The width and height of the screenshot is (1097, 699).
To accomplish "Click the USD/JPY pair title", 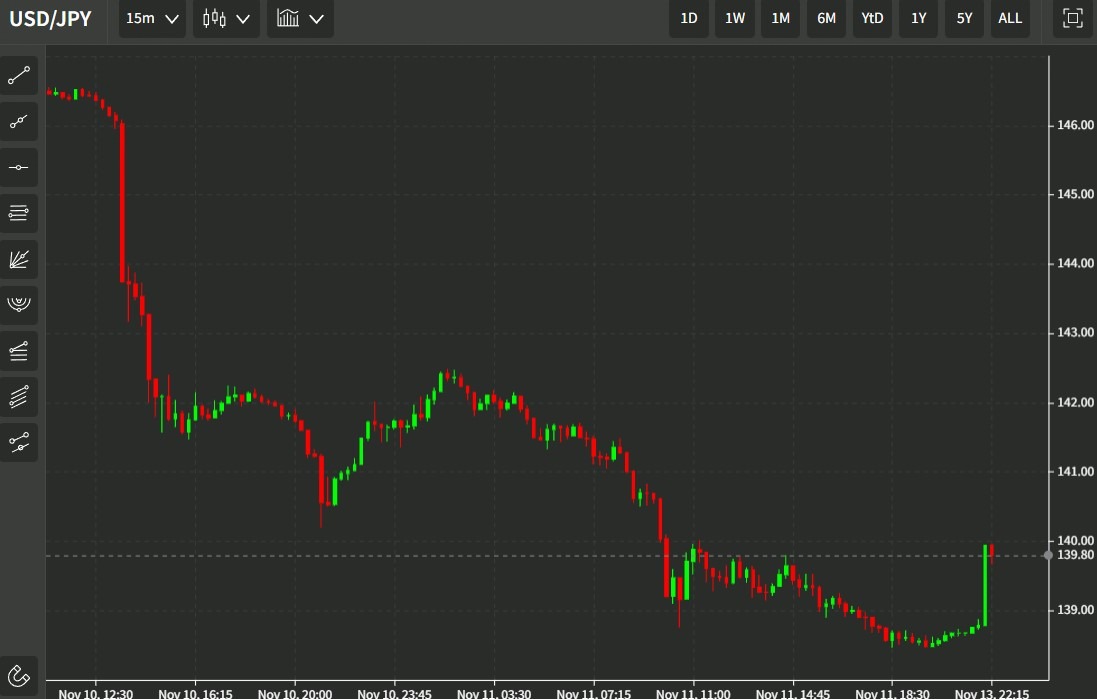I will pos(50,19).
